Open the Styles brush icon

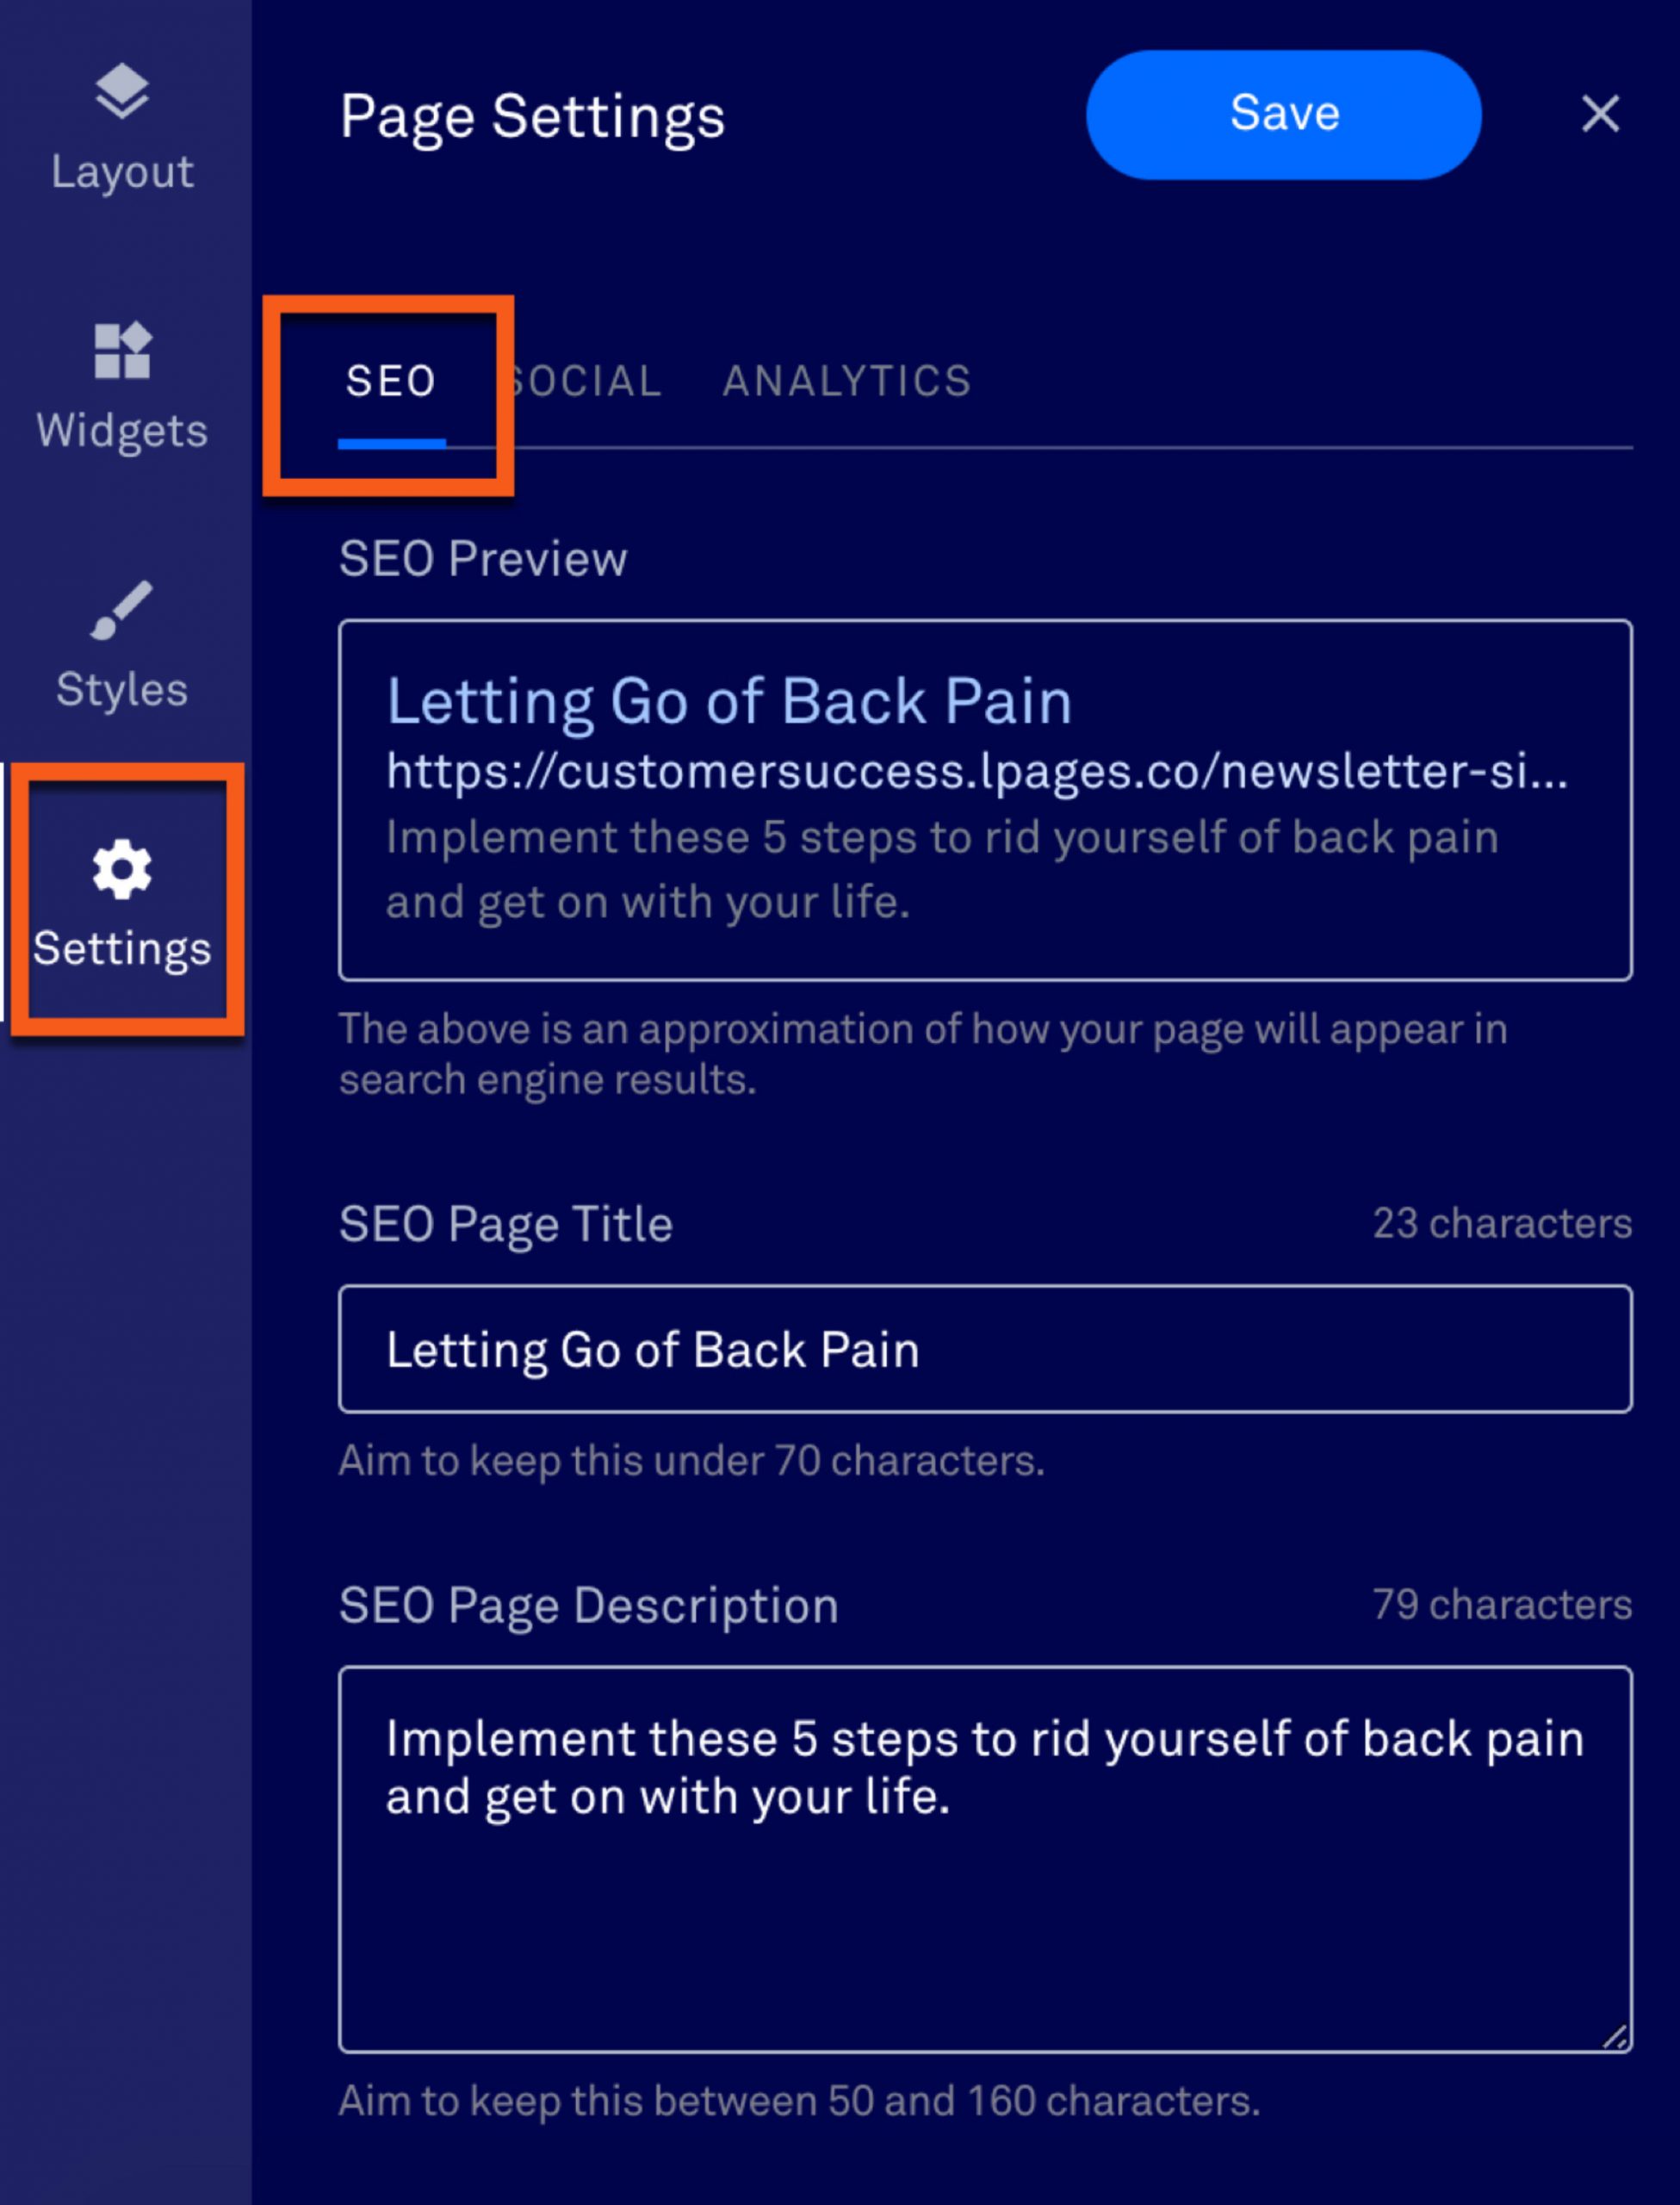(x=122, y=609)
